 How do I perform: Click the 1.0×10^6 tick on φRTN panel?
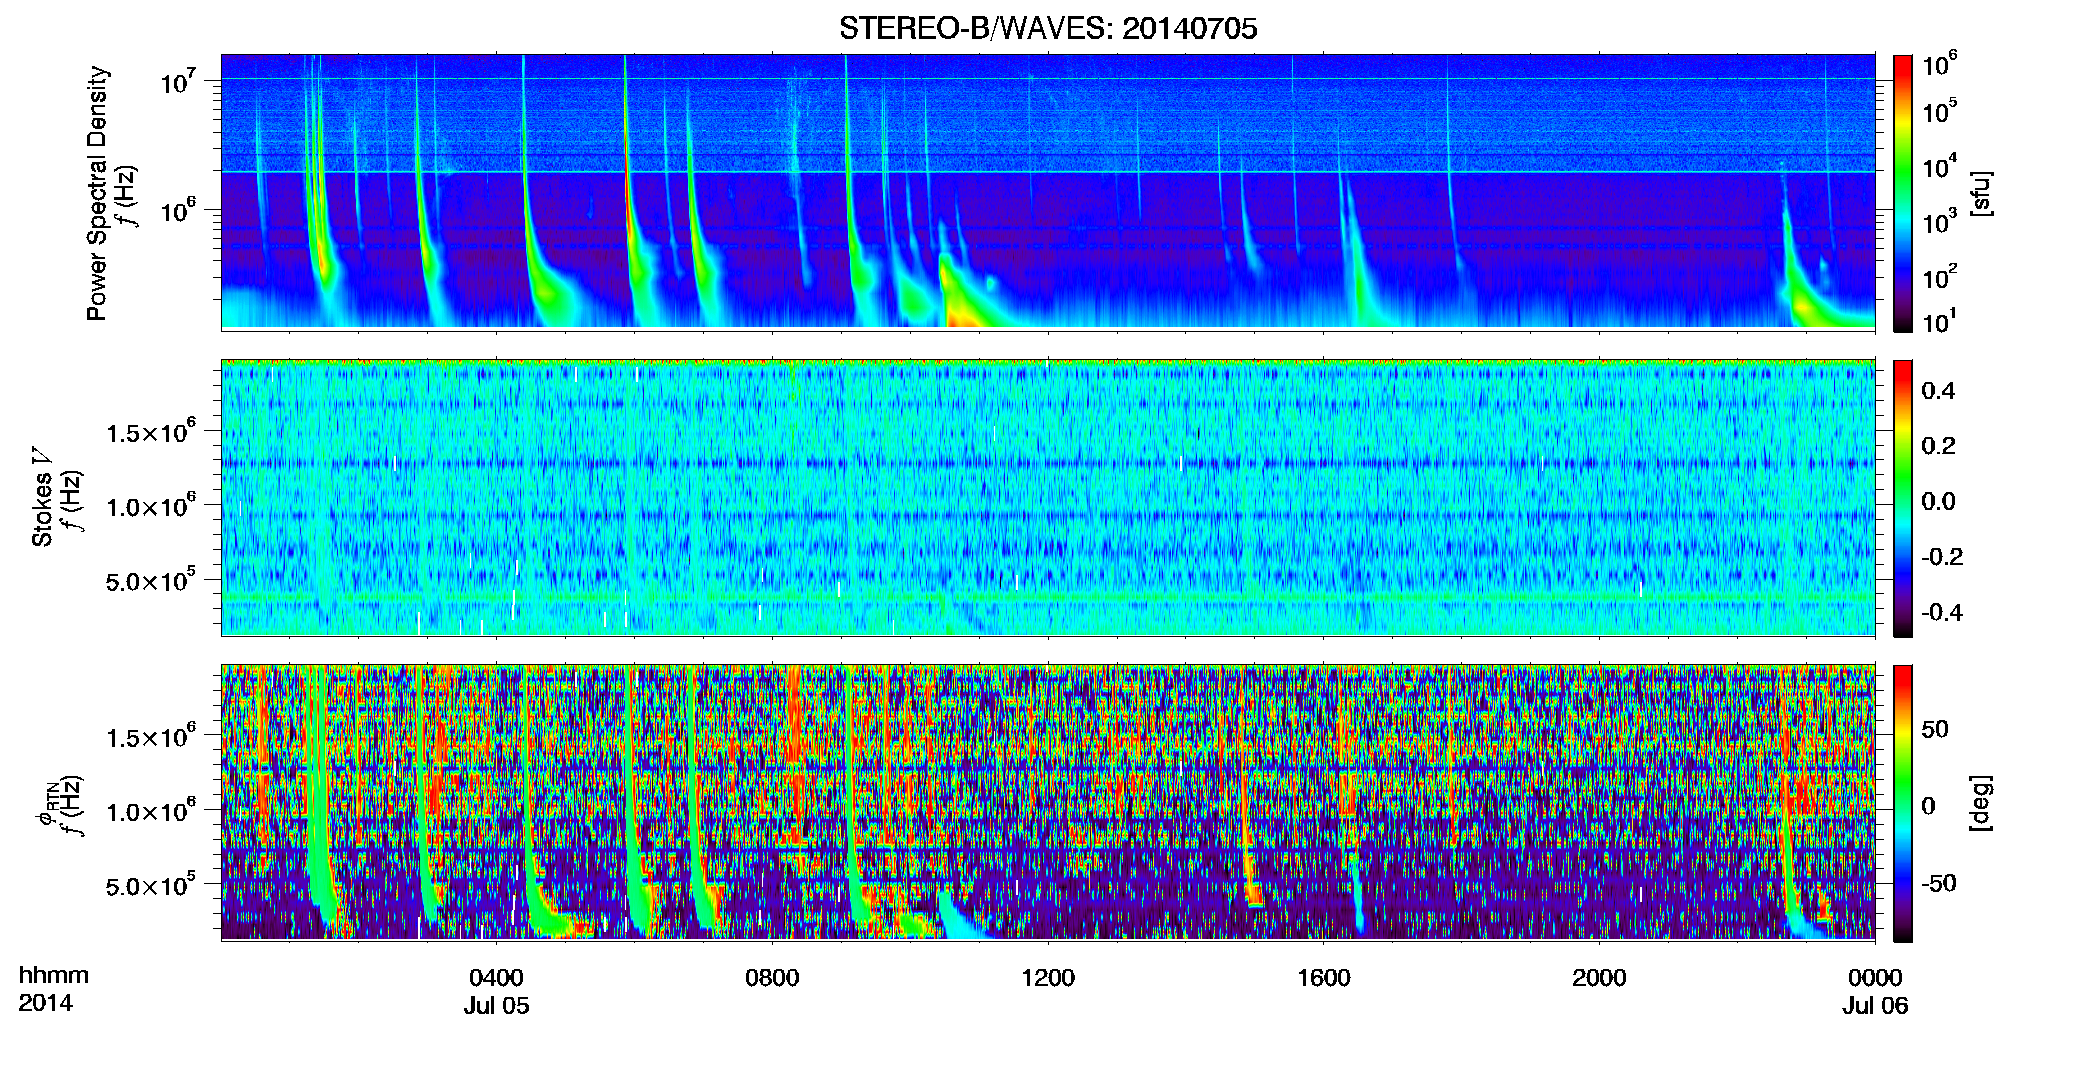coord(151,810)
